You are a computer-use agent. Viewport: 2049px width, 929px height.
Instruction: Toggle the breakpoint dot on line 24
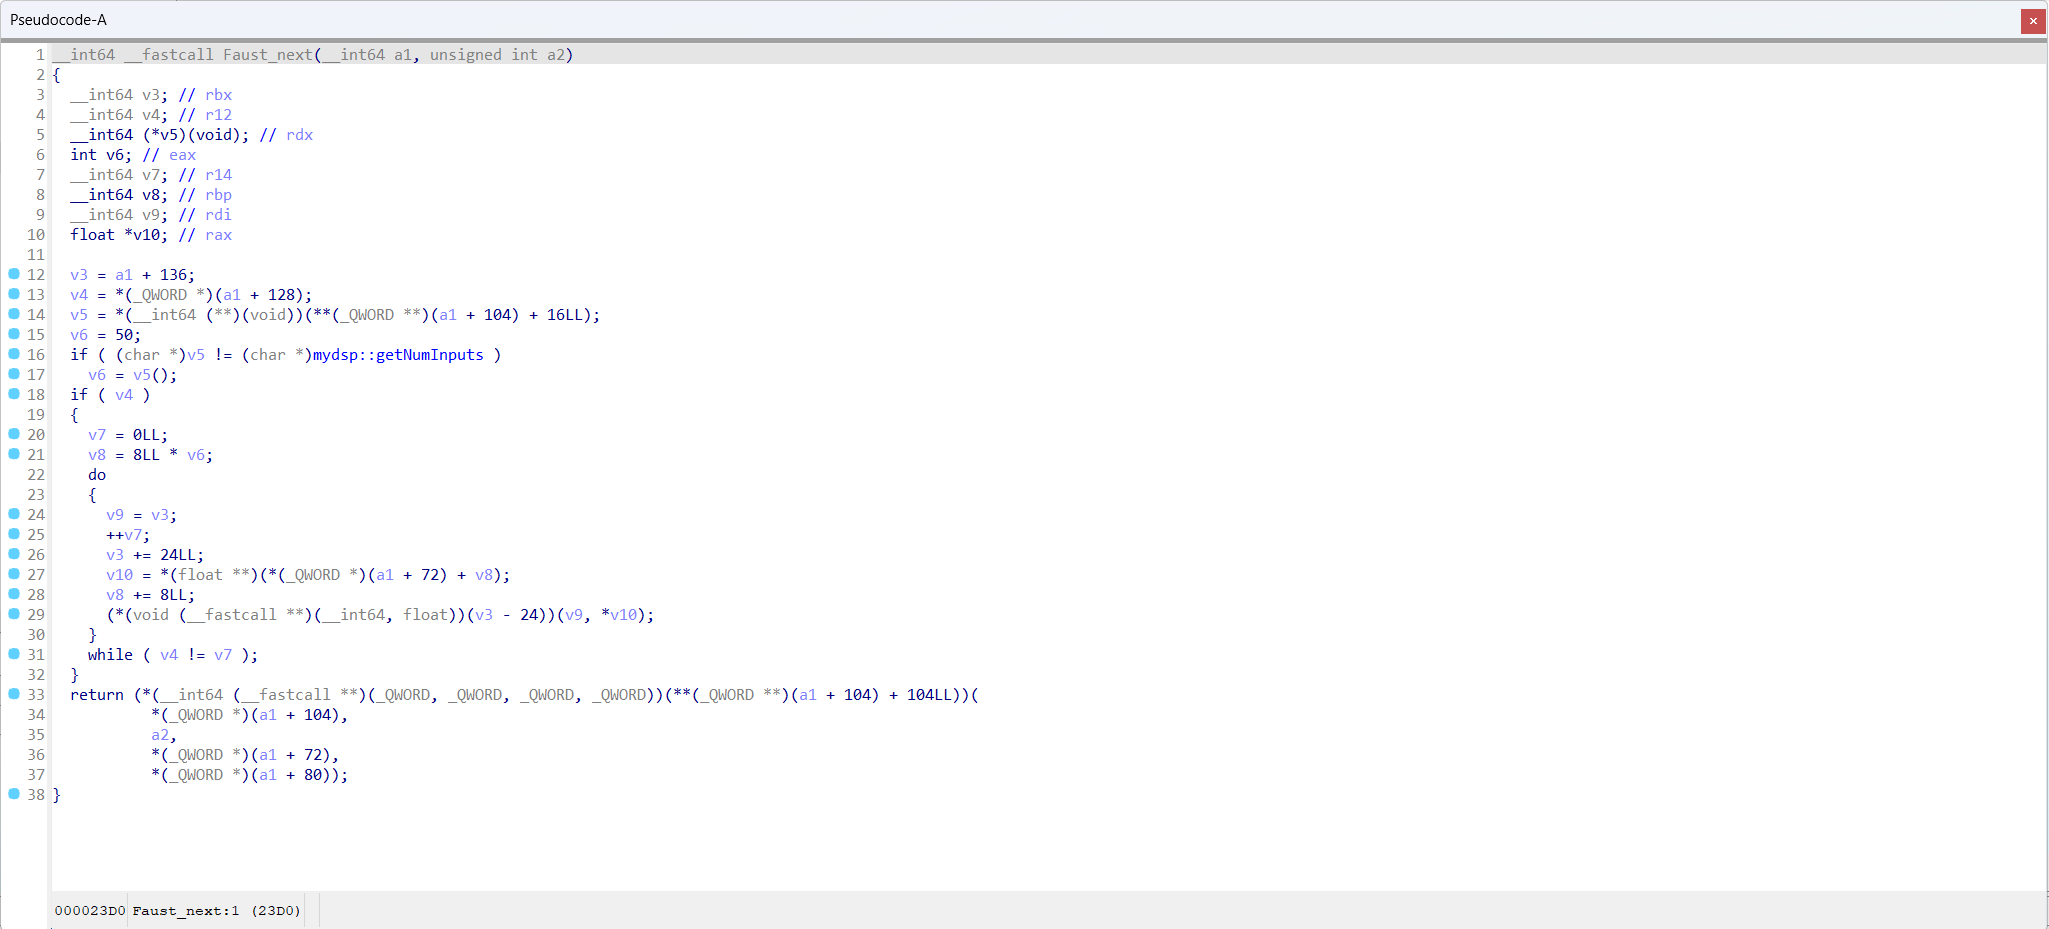coord(14,514)
